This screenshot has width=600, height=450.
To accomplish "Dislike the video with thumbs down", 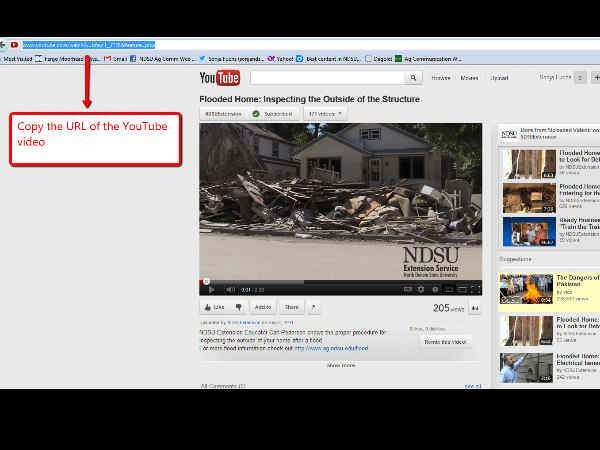I will click(238, 307).
